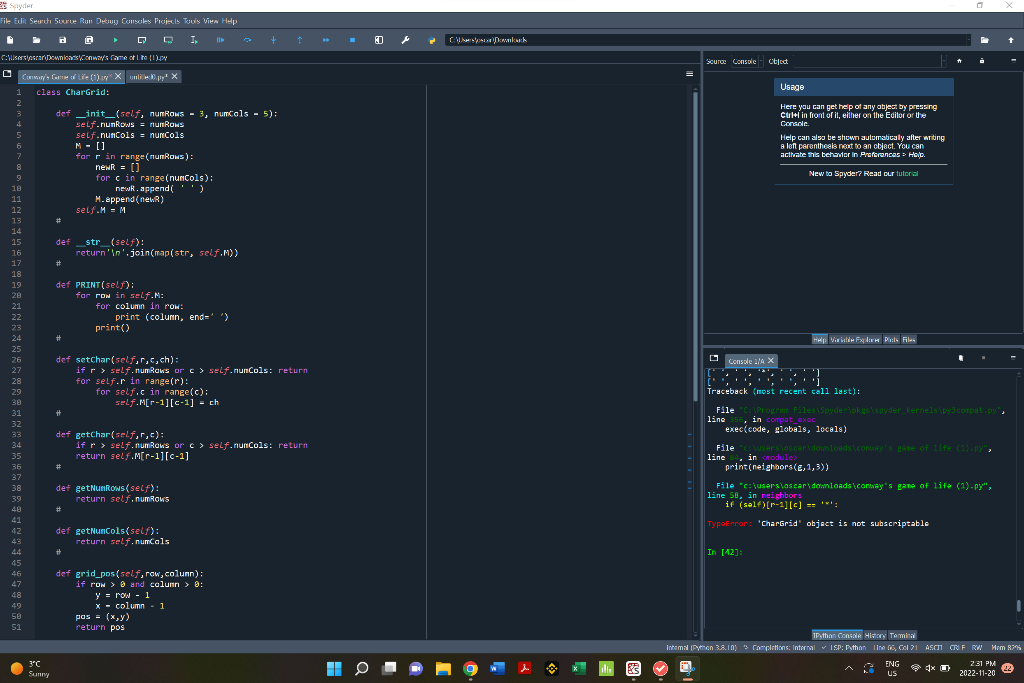Close the untitled0.py editor tab

click(175, 76)
